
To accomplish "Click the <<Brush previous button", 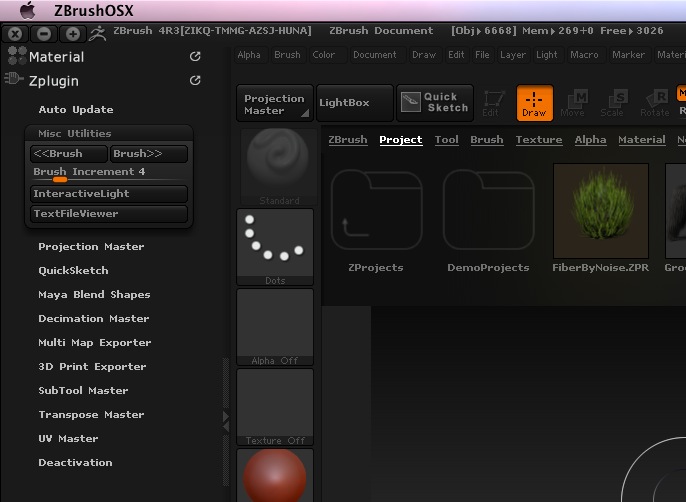I will pos(69,154).
